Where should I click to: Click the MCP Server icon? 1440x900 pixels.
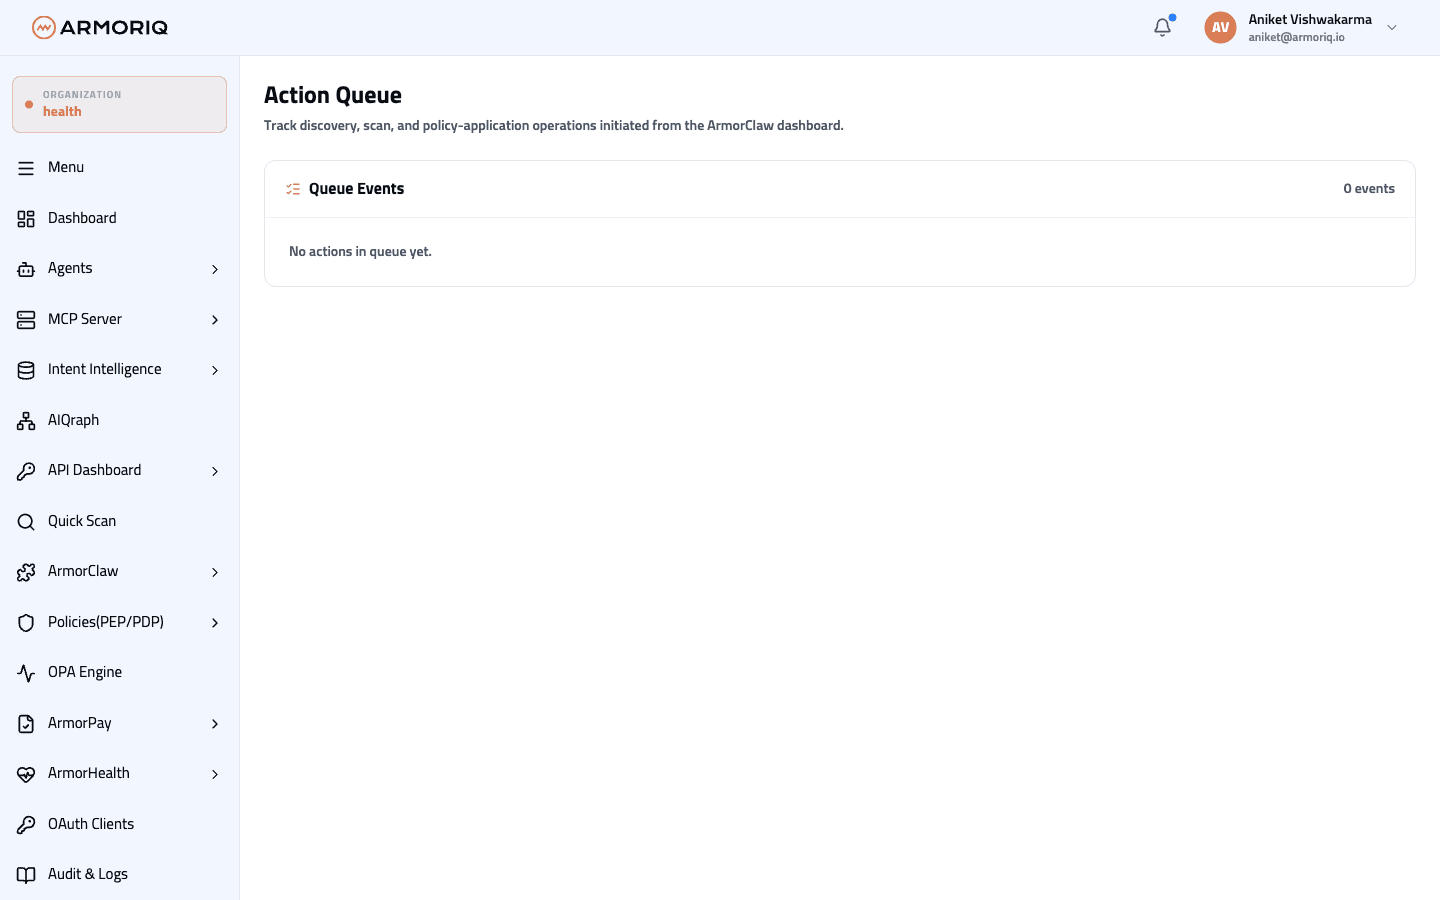point(26,319)
